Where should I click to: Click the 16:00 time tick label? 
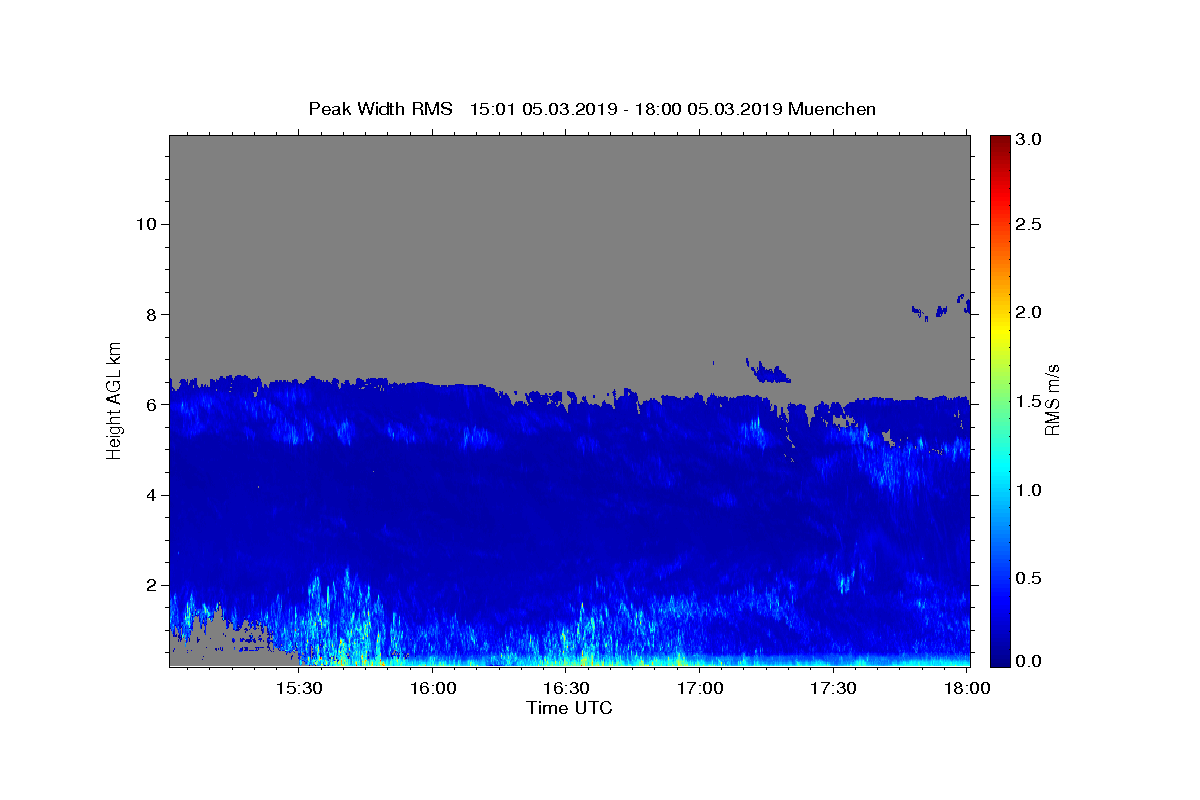click(432, 689)
